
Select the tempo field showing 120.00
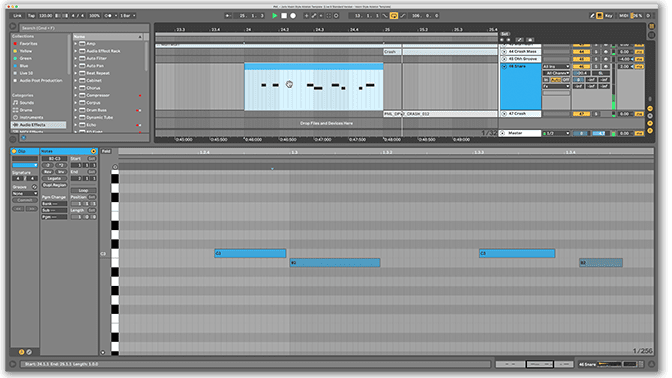click(x=45, y=15)
